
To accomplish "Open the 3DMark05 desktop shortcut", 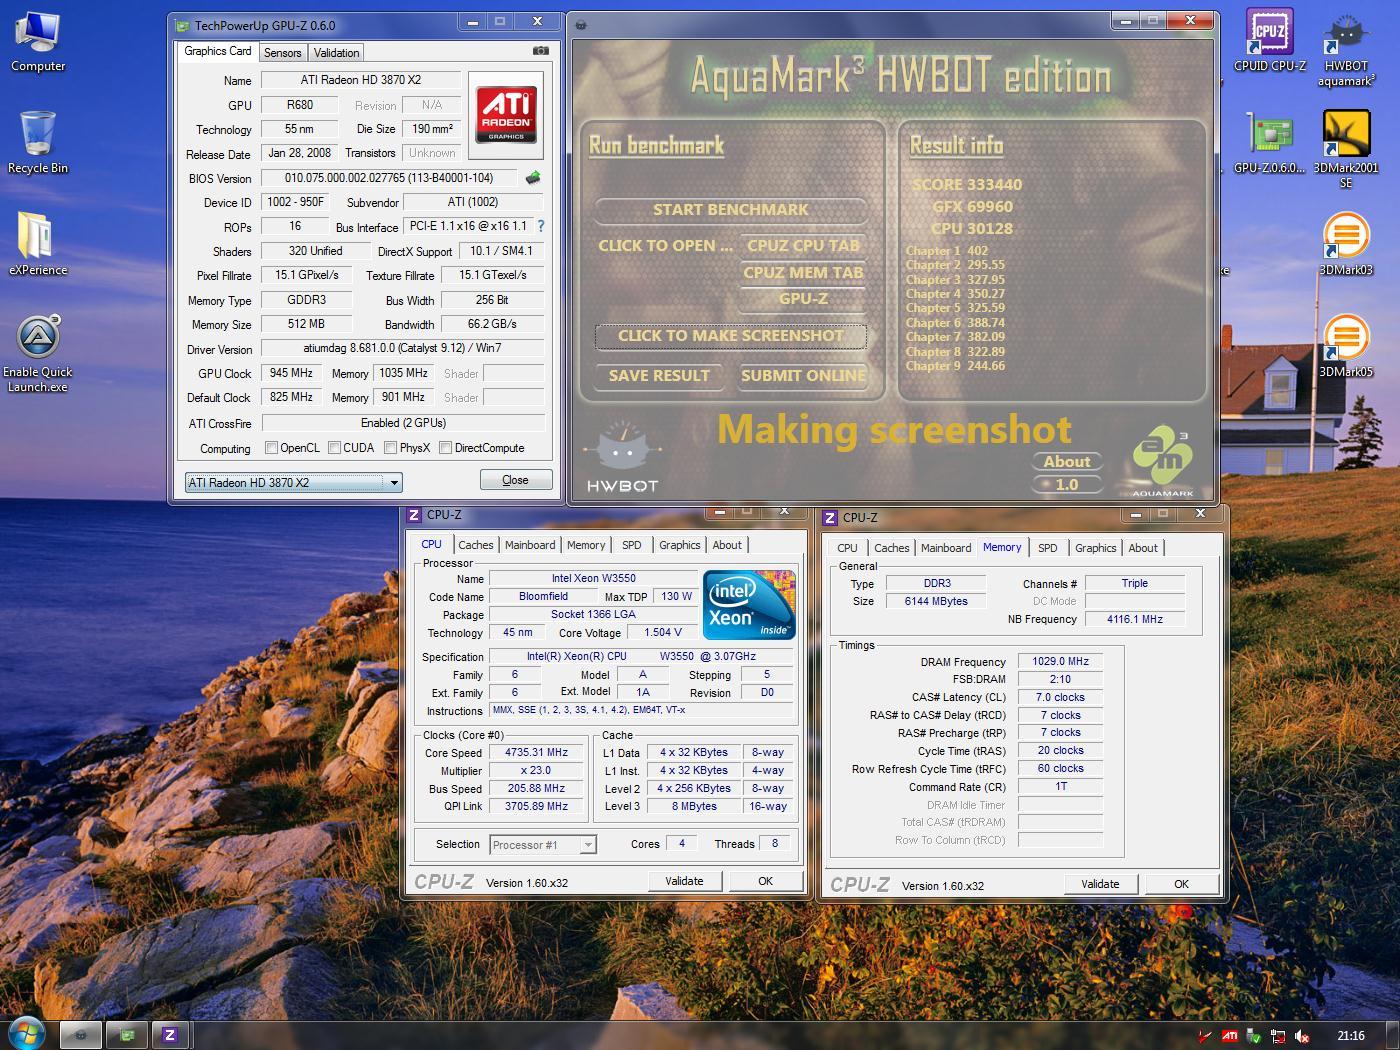I will [x=1345, y=346].
